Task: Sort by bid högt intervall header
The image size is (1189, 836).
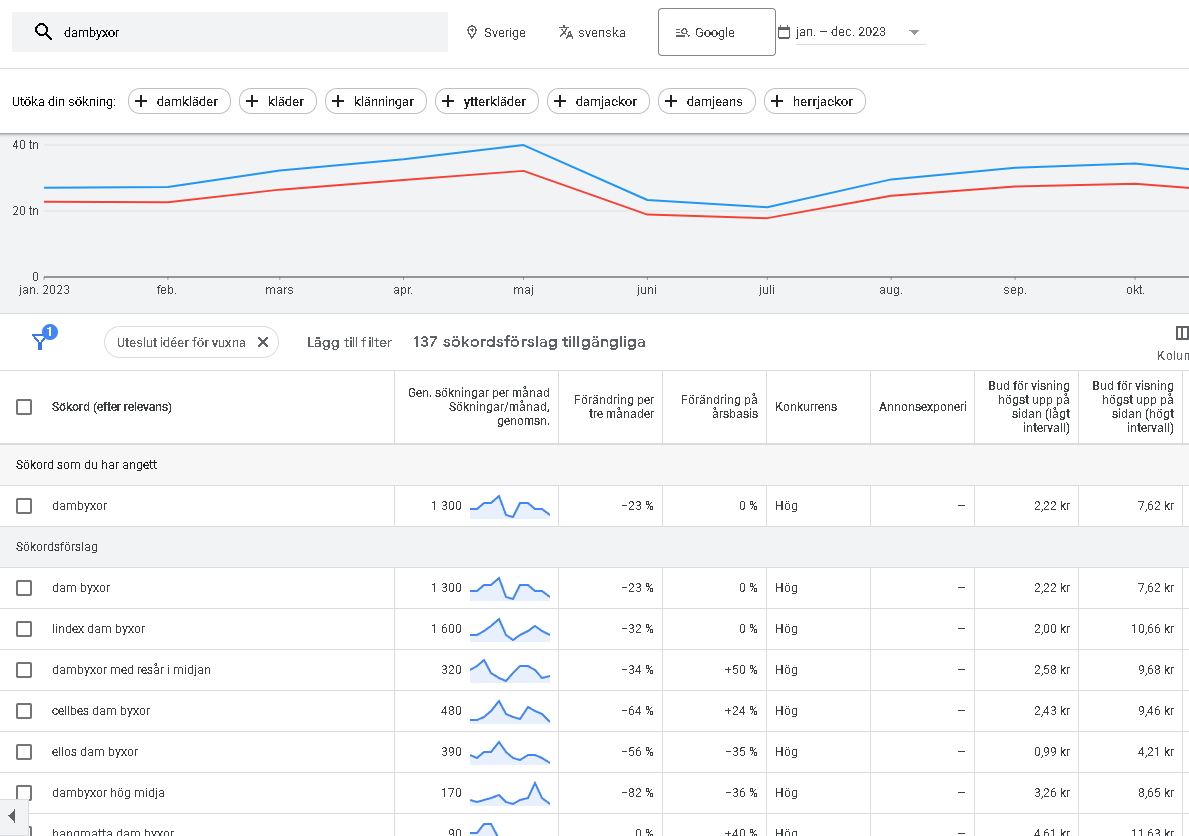Action: (1132, 407)
